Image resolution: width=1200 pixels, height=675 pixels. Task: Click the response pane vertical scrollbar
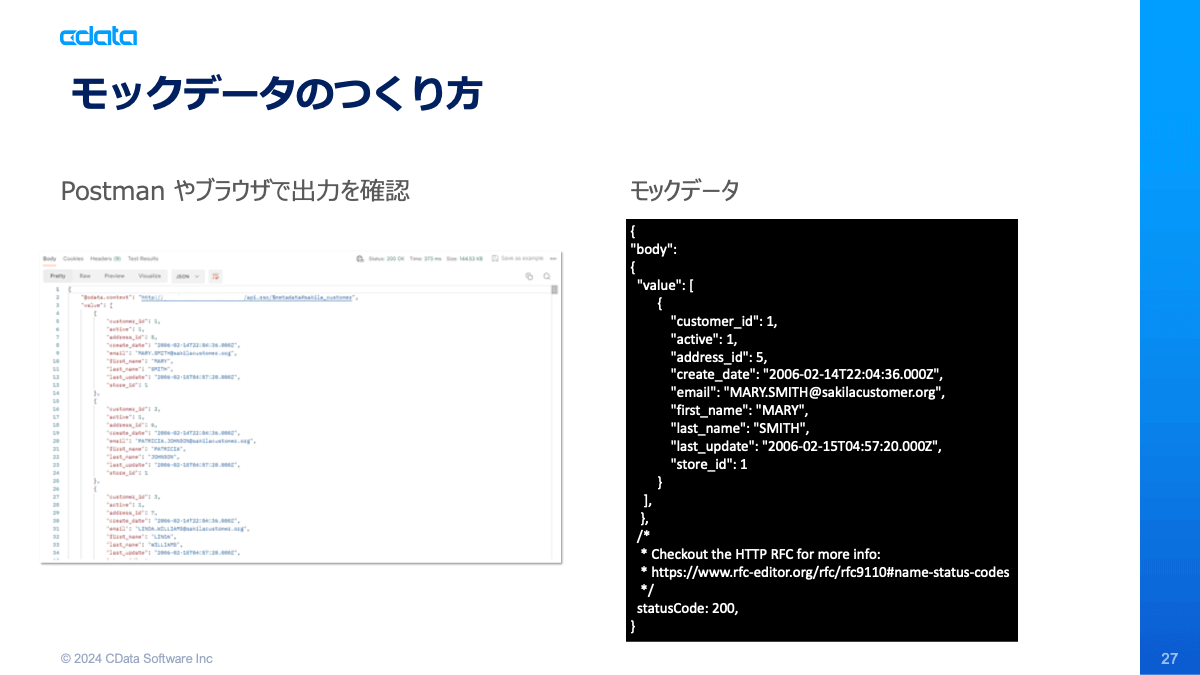[554, 420]
